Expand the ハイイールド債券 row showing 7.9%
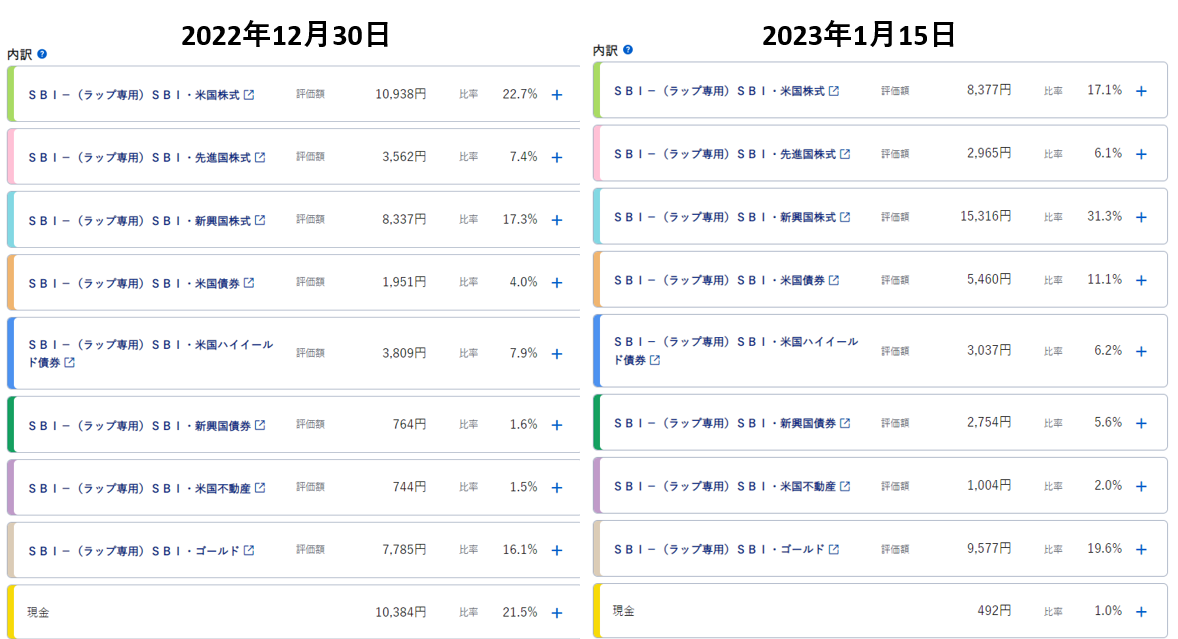The height and width of the screenshot is (639, 1178). click(557, 354)
